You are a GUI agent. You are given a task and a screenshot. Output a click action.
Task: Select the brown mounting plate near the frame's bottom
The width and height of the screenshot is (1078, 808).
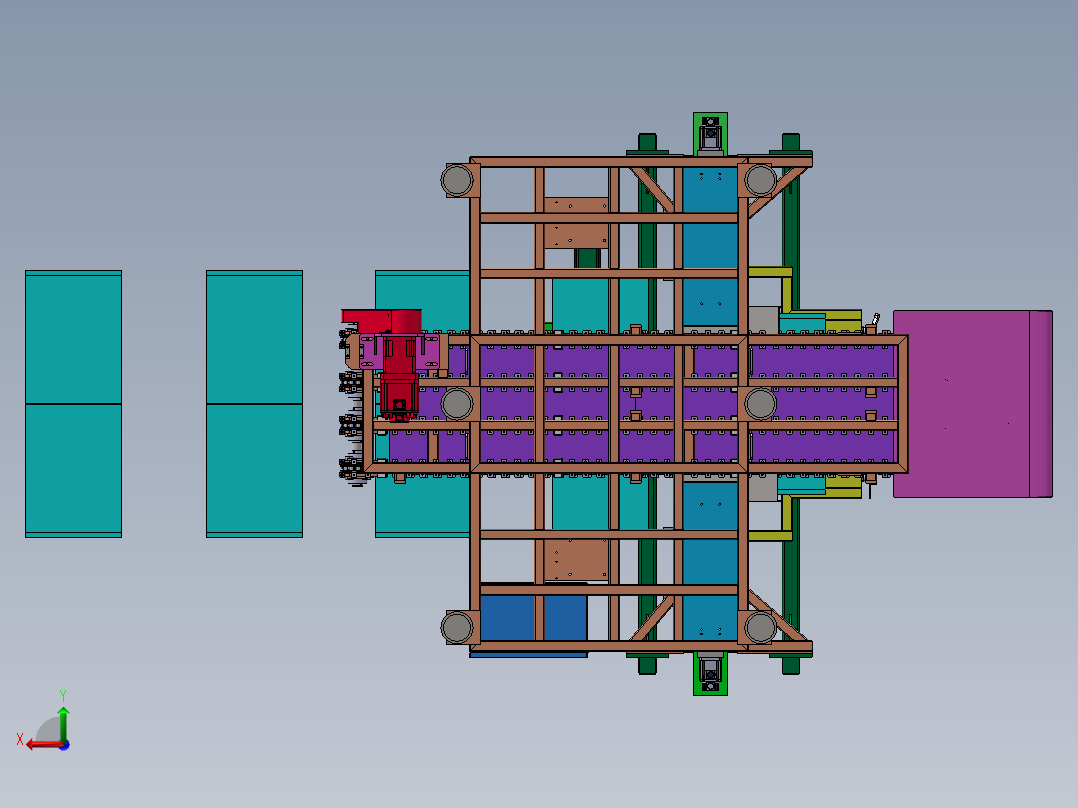[576, 559]
